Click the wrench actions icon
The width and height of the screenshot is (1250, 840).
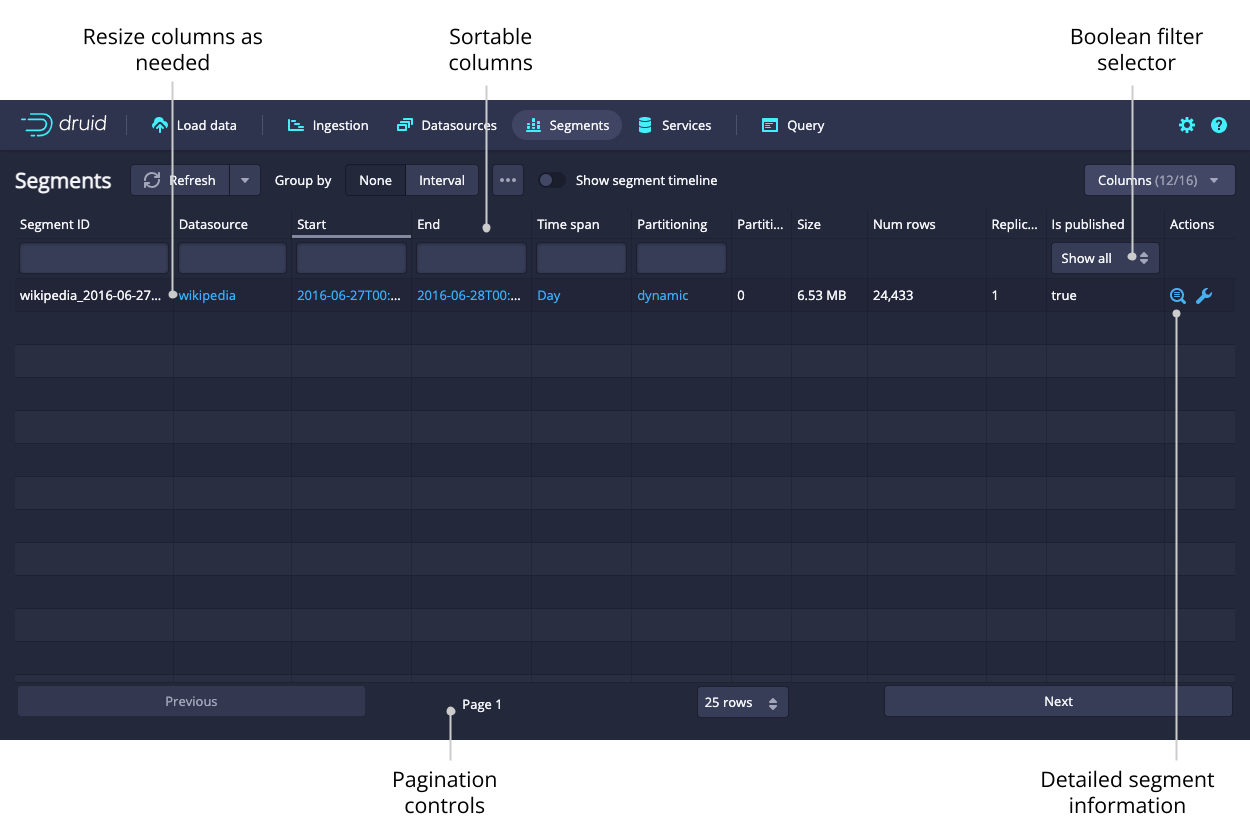(x=1204, y=296)
